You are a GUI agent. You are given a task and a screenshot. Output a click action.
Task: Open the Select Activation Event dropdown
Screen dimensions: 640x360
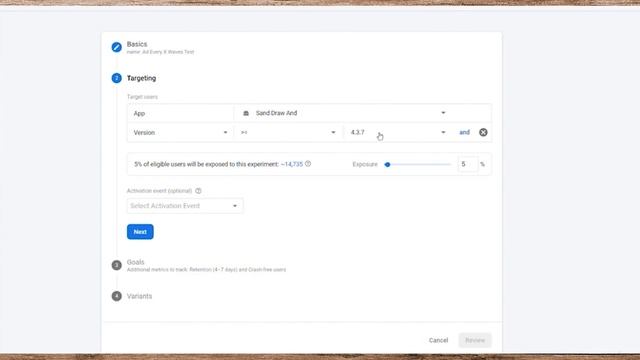(x=185, y=206)
